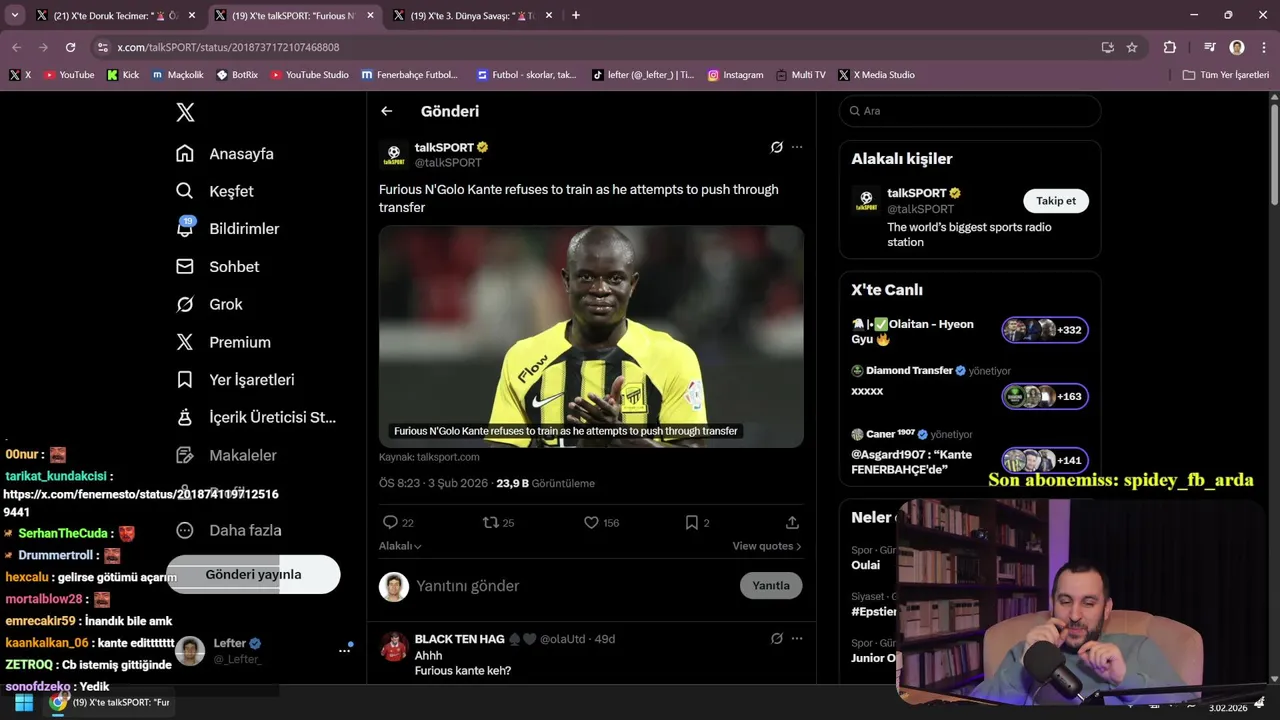Open Bildirimler with 19 badge
1280x720 pixels.
click(x=228, y=229)
